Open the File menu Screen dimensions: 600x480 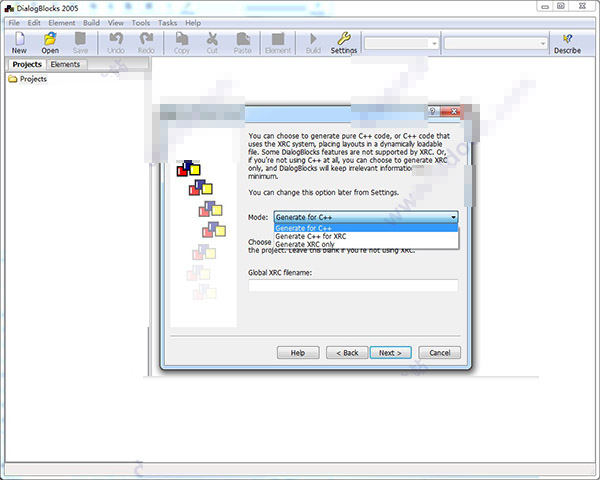(x=14, y=23)
